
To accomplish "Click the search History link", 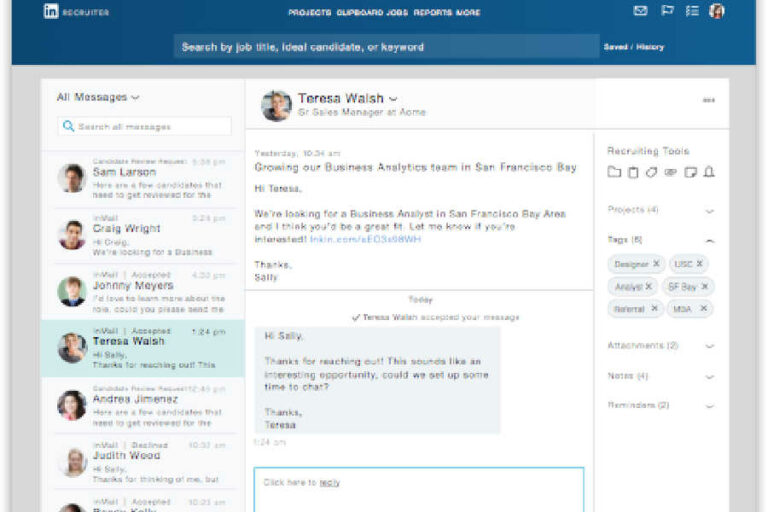I will [x=650, y=47].
